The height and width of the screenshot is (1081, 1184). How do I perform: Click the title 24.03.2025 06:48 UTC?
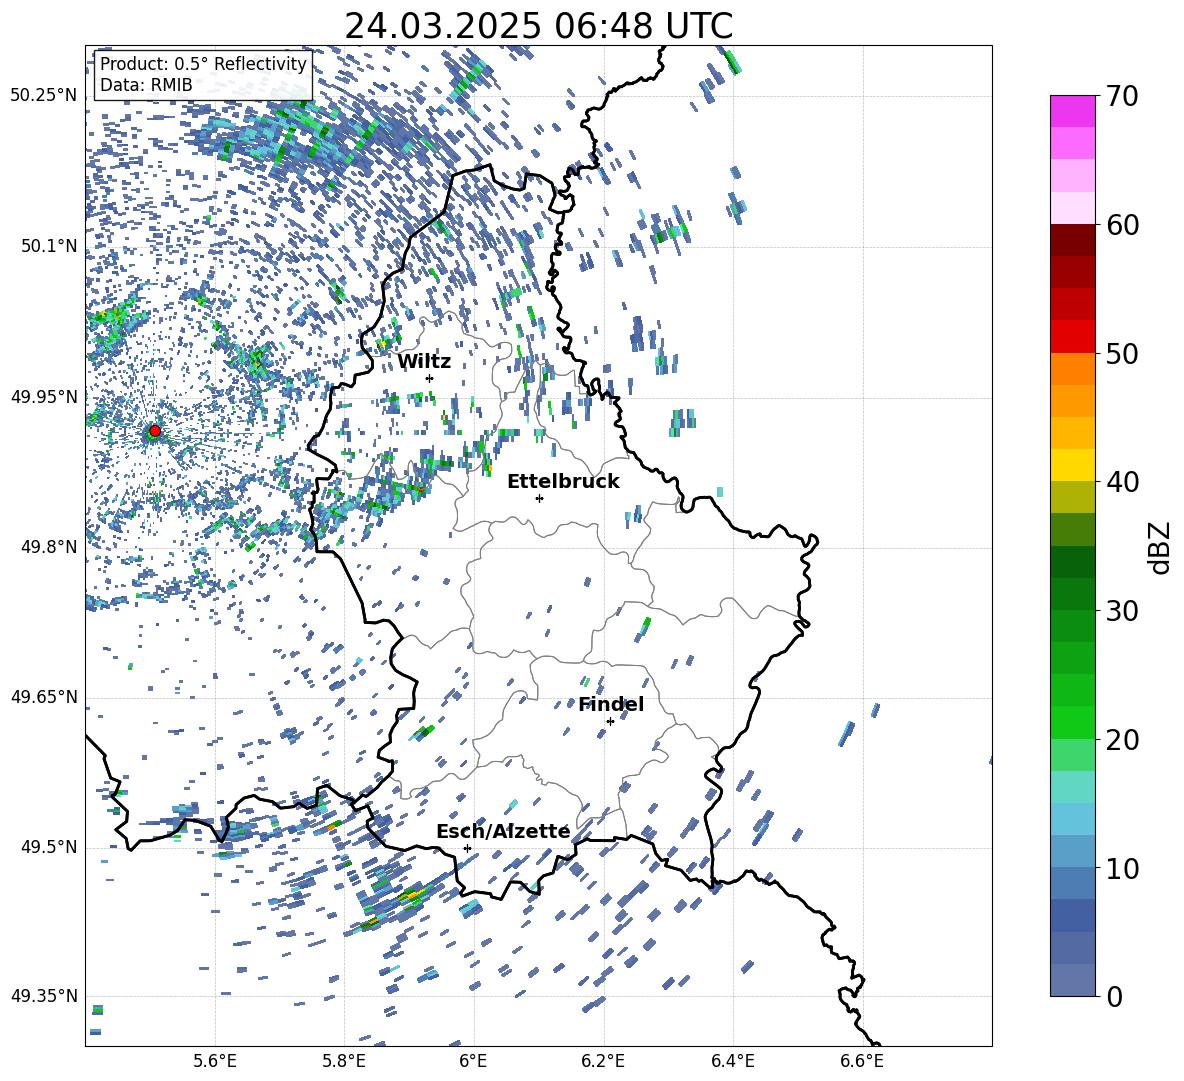point(538,26)
